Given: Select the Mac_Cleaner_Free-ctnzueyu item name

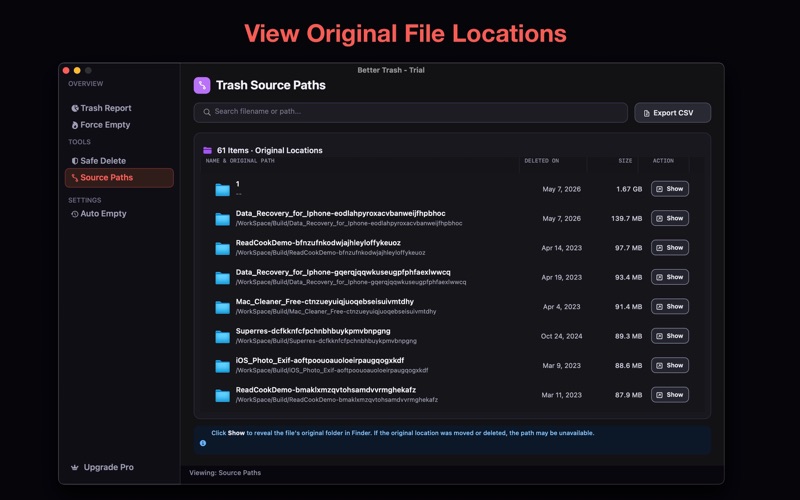Looking at the screenshot, I should tap(324, 302).
